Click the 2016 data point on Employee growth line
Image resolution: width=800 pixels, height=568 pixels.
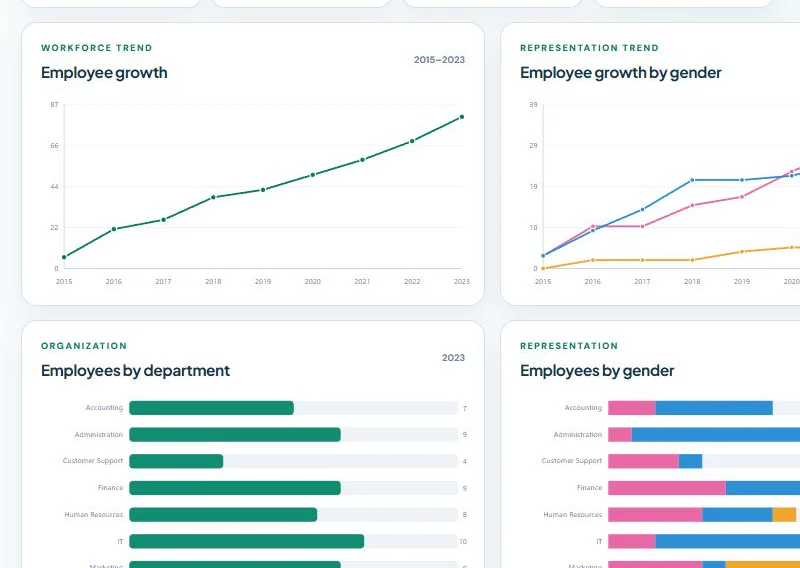tap(114, 229)
